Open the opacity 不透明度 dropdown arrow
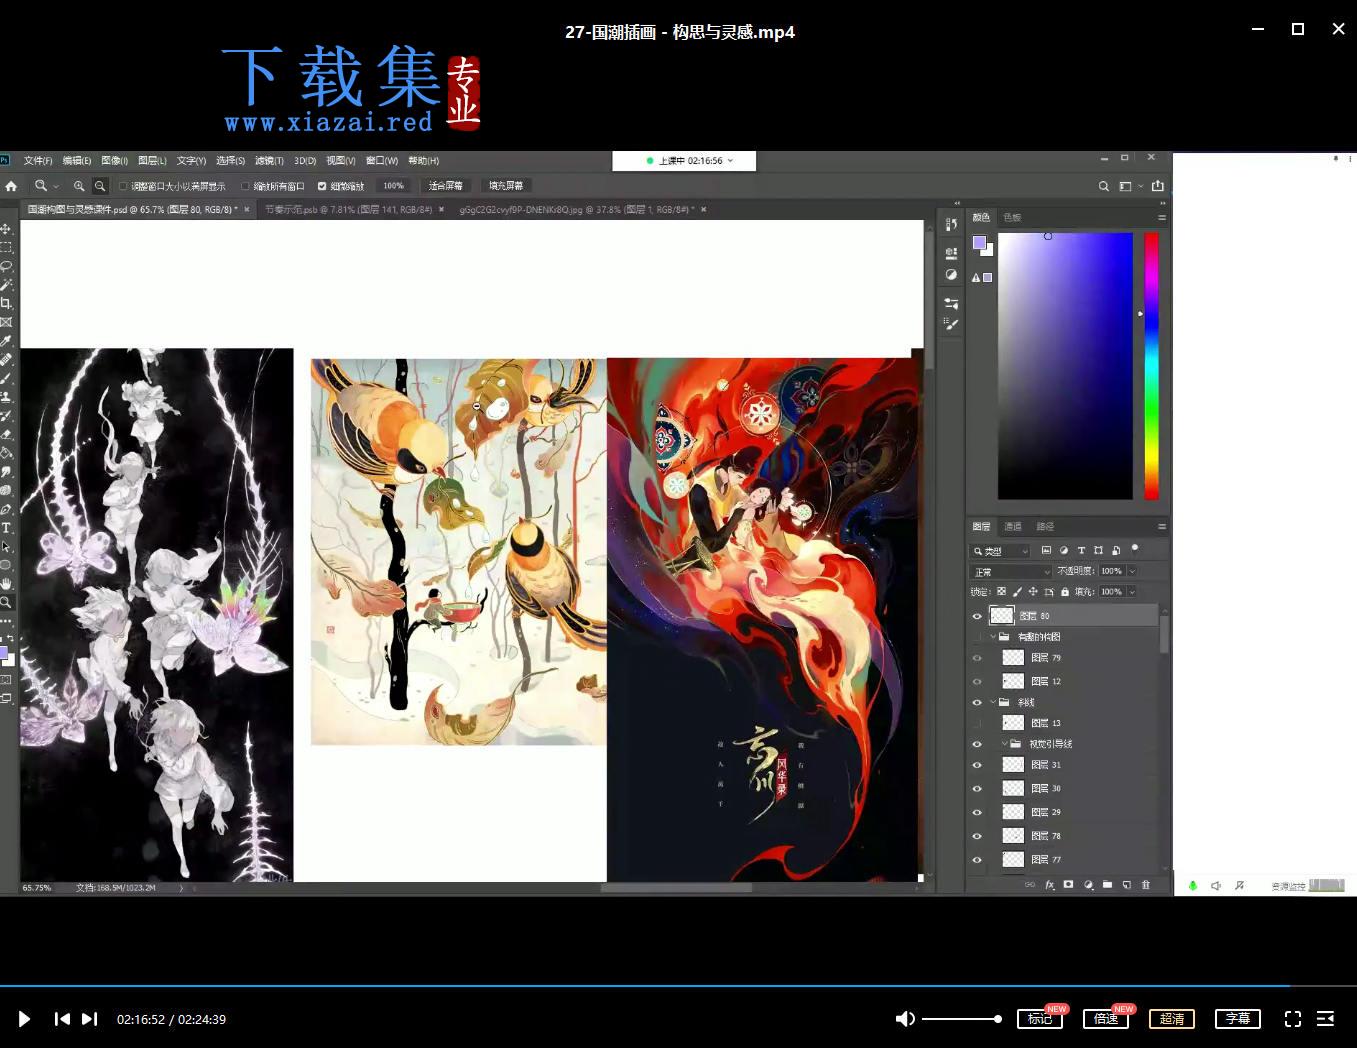Viewport: 1357px width, 1048px height. pos(1132,571)
